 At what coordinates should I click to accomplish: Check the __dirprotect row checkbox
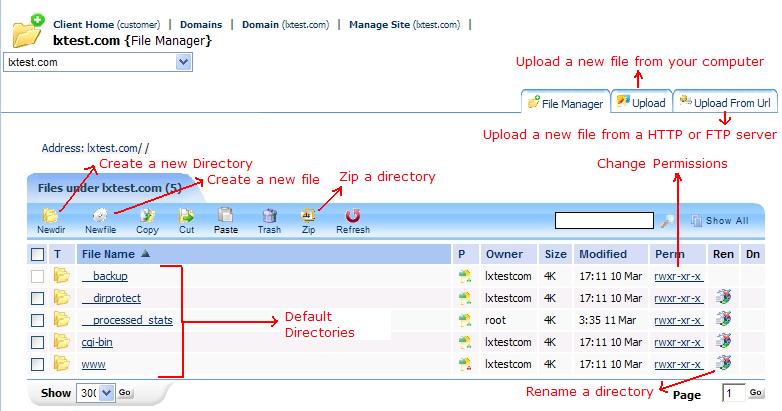[x=37, y=298]
